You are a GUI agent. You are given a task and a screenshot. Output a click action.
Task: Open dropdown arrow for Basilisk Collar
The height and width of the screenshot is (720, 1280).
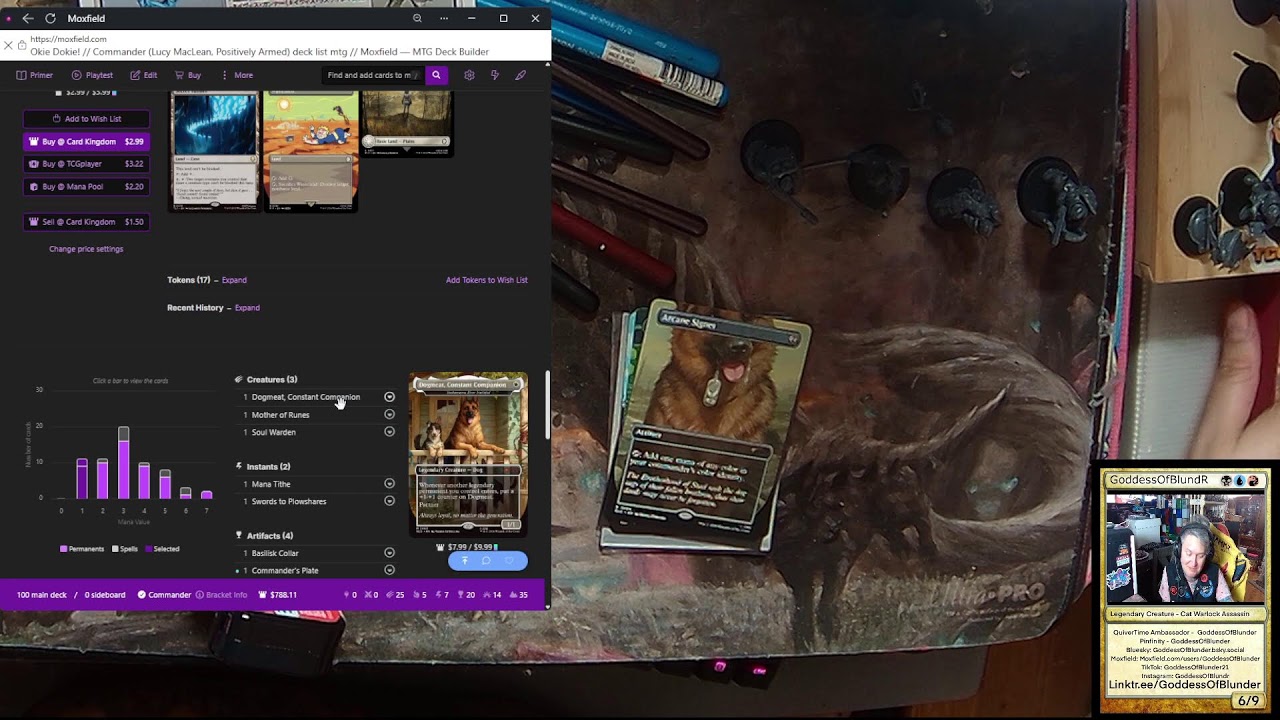[x=390, y=553]
